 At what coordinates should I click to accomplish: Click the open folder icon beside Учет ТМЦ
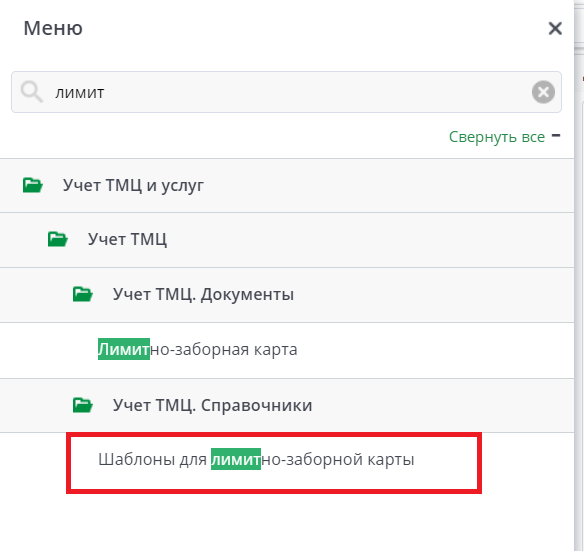point(58,239)
